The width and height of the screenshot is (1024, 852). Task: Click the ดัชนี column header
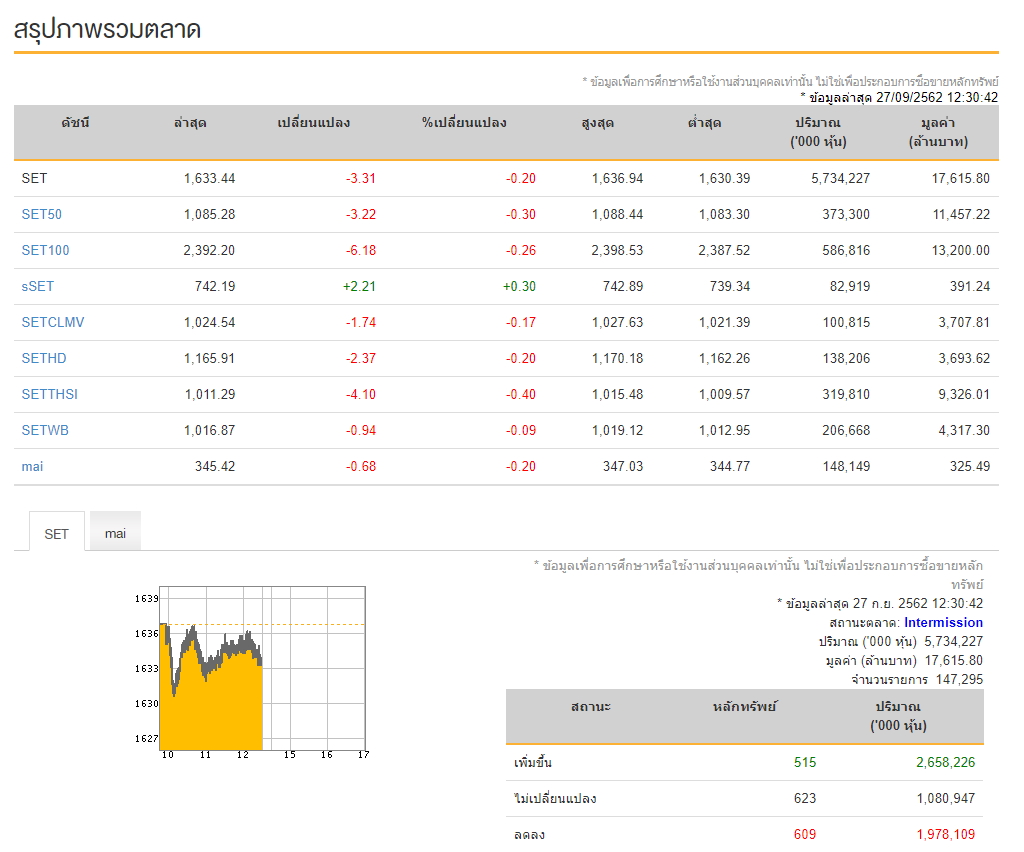coord(76,123)
